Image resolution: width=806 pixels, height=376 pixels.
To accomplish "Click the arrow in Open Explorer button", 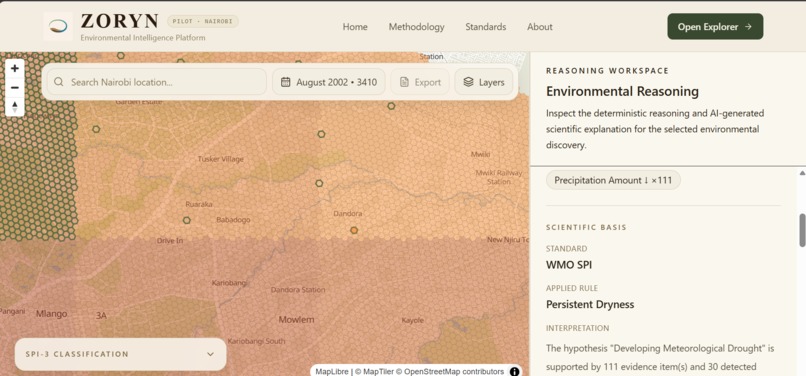I will (748, 27).
